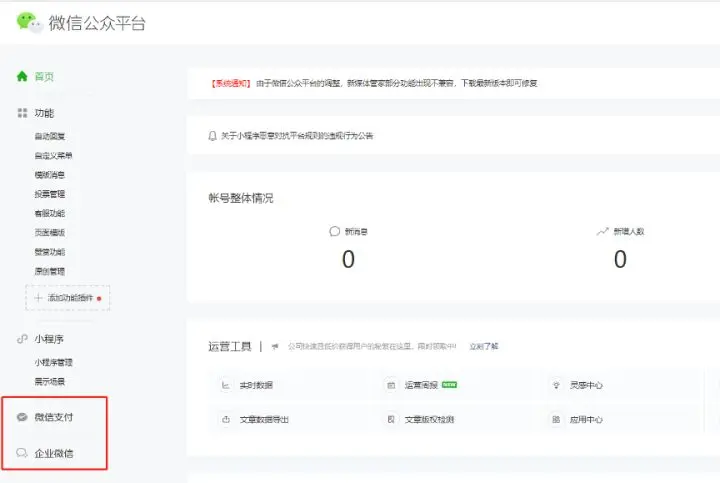Screen dimensions: 720x483
Task: Click the 新消息 count 0
Action: tap(348, 259)
